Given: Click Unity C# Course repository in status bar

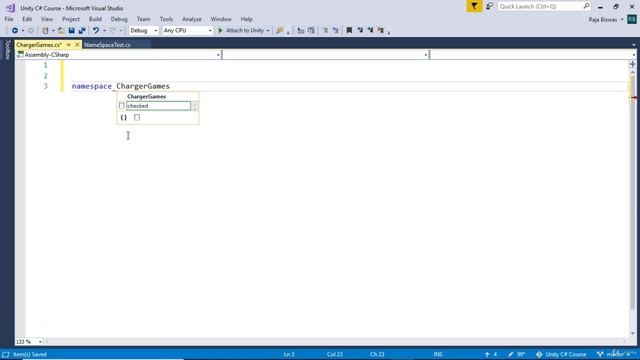Looking at the screenshot, I should click(x=561, y=354).
